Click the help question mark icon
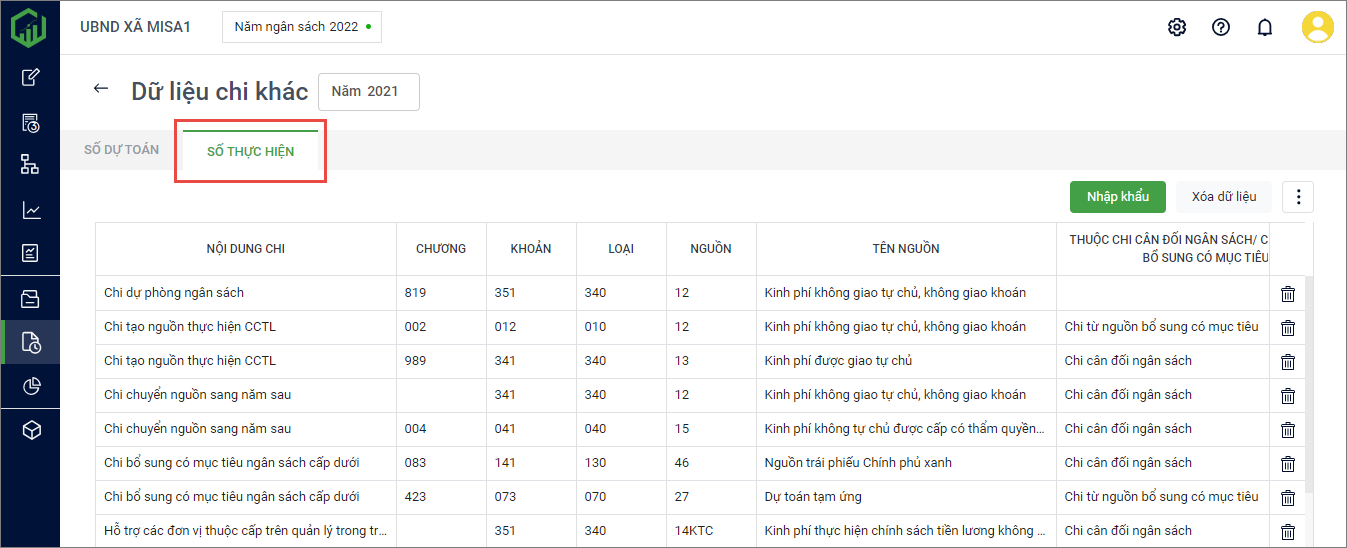1347x548 pixels. point(1221,27)
